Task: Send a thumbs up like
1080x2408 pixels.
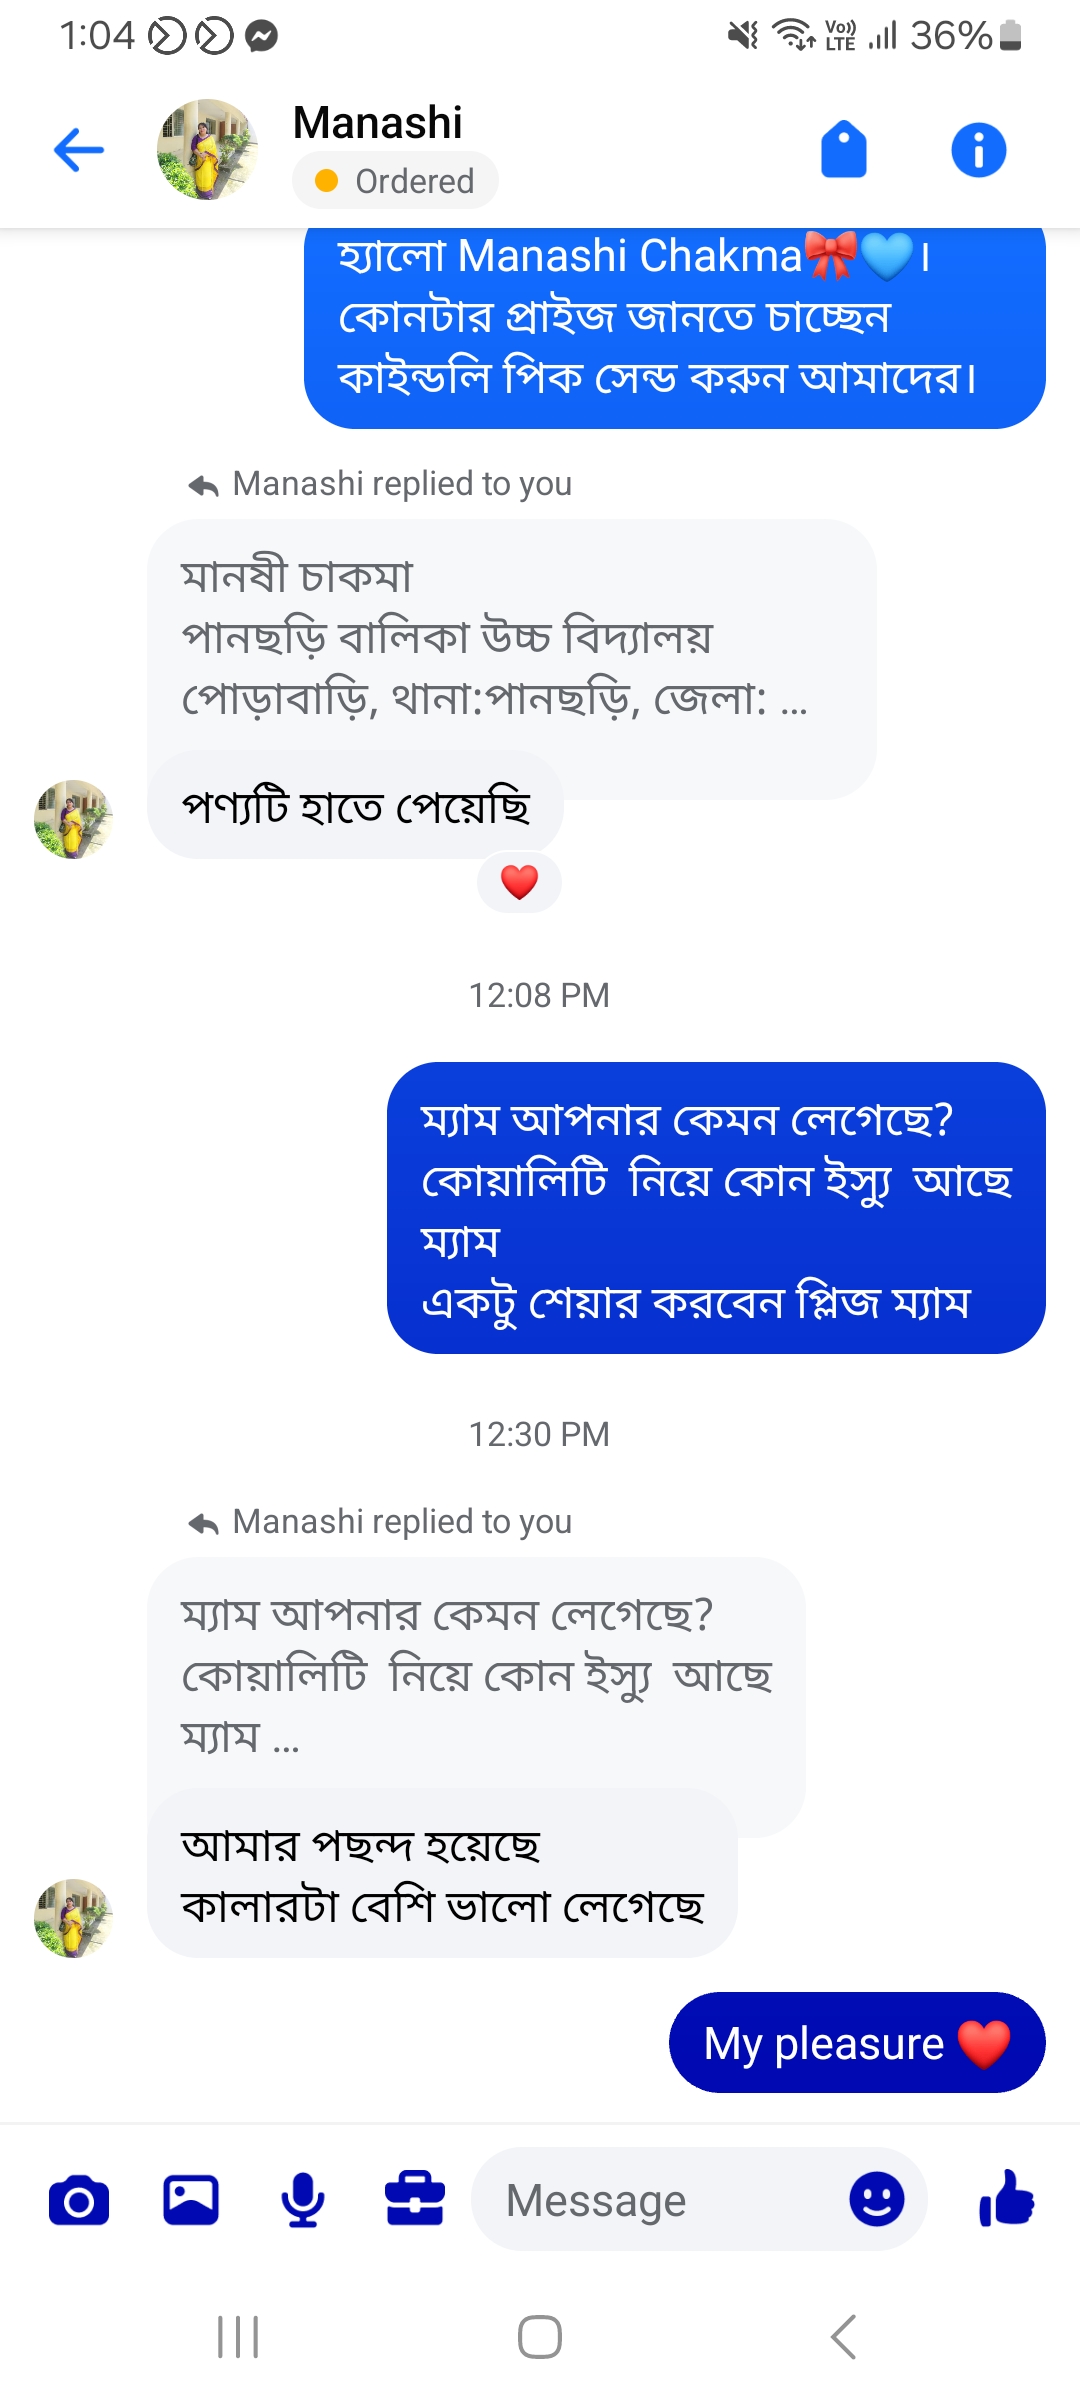Action: click(x=1007, y=2199)
